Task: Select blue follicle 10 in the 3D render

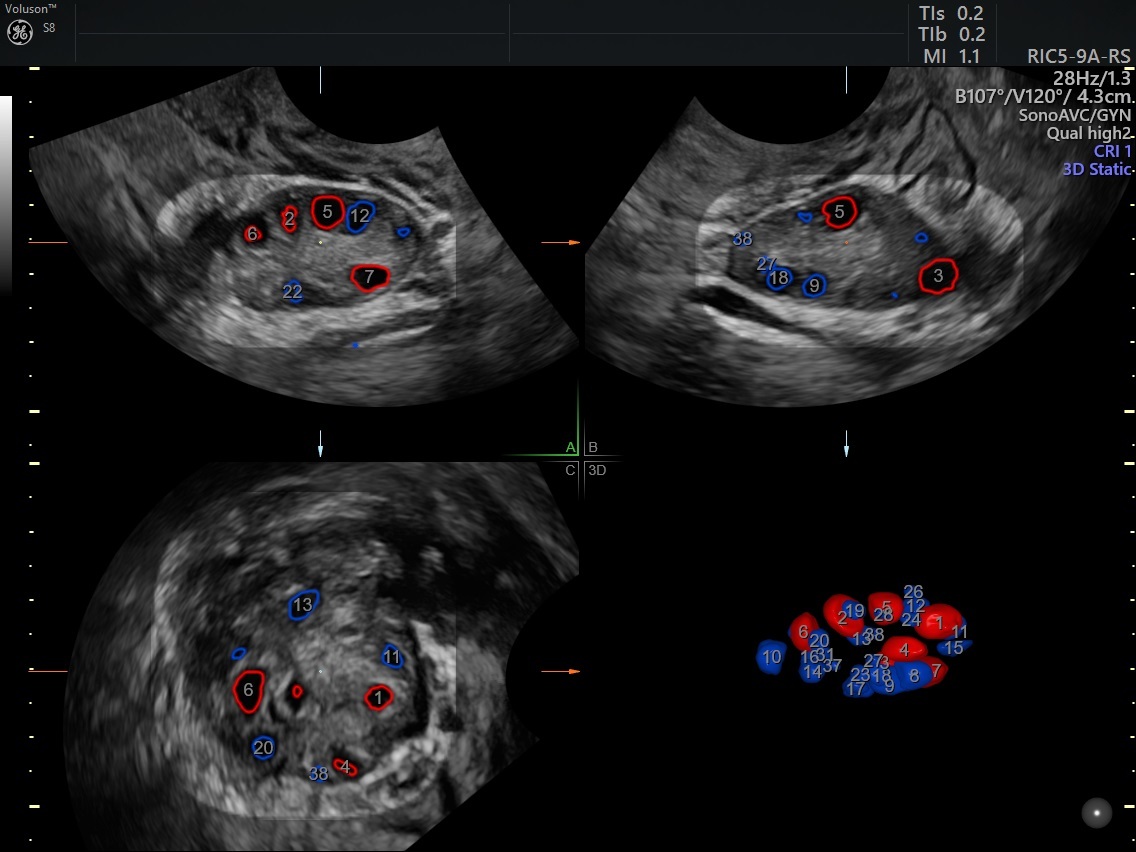Action: [771, 657]
